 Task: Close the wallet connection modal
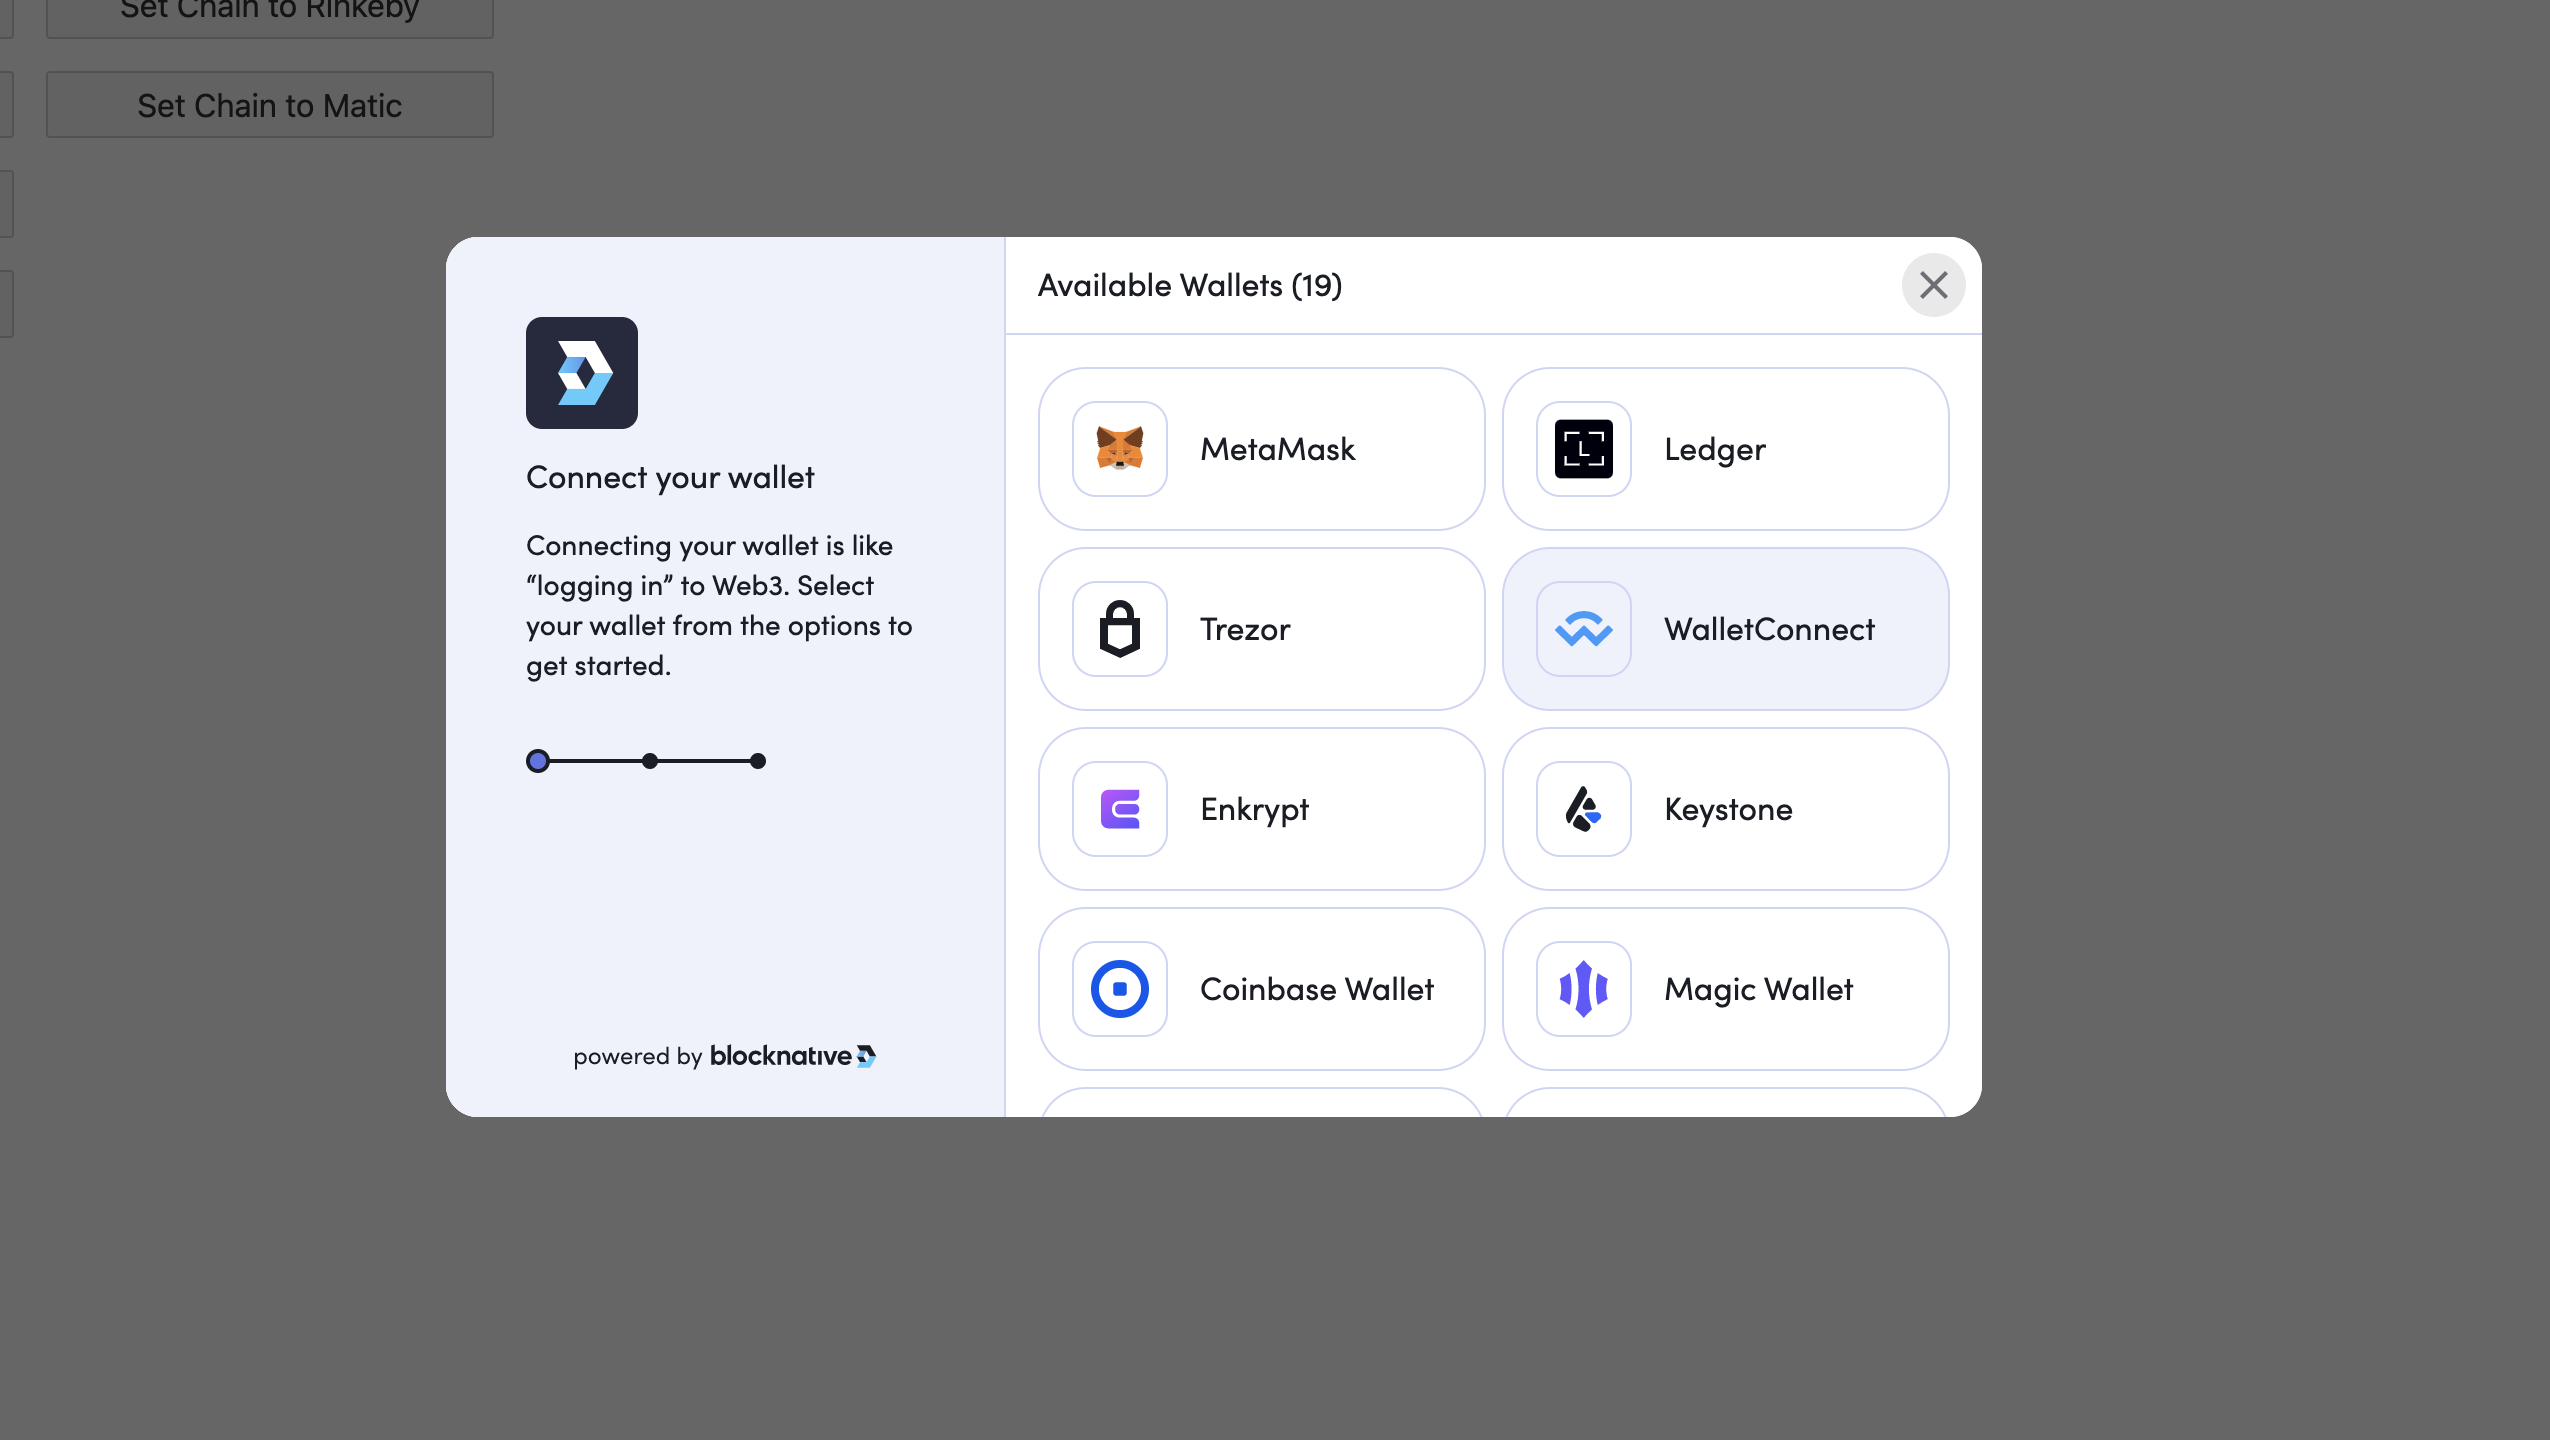(x=1933, y=285)
